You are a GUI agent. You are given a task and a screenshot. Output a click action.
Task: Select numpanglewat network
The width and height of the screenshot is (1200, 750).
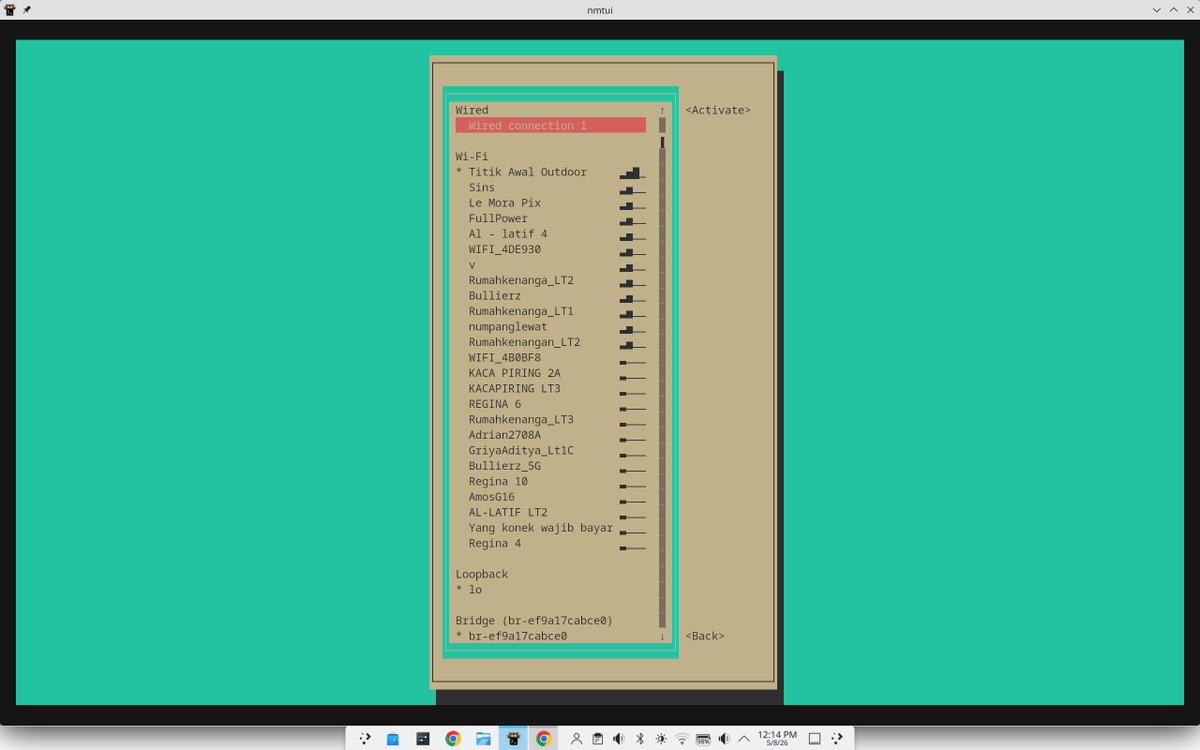click(550, 327)
